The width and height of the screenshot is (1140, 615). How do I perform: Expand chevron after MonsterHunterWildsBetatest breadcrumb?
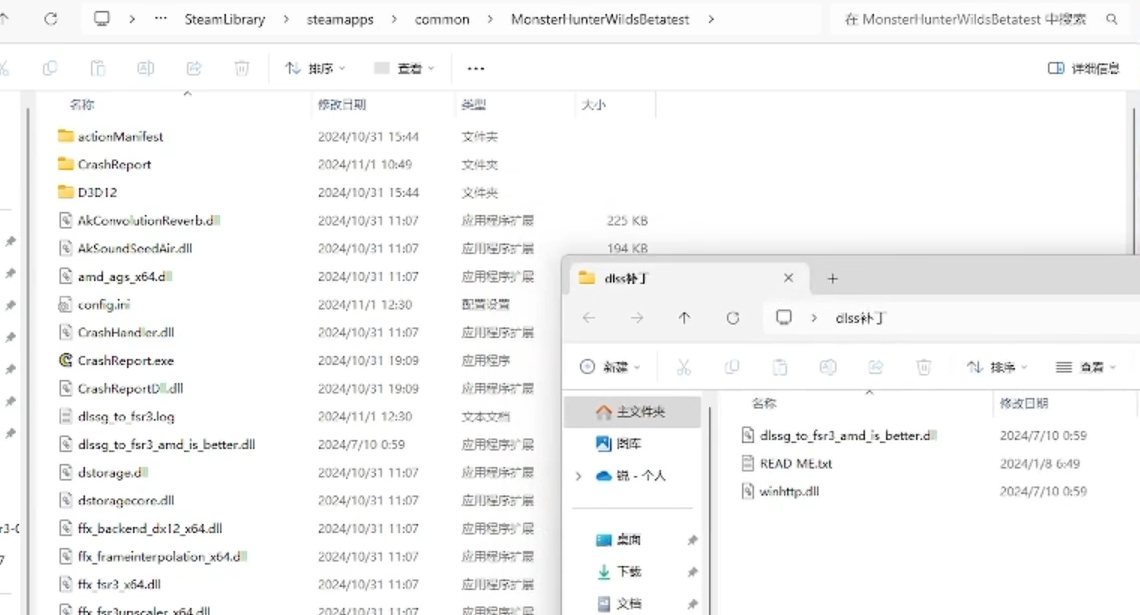tap(710, 20)
